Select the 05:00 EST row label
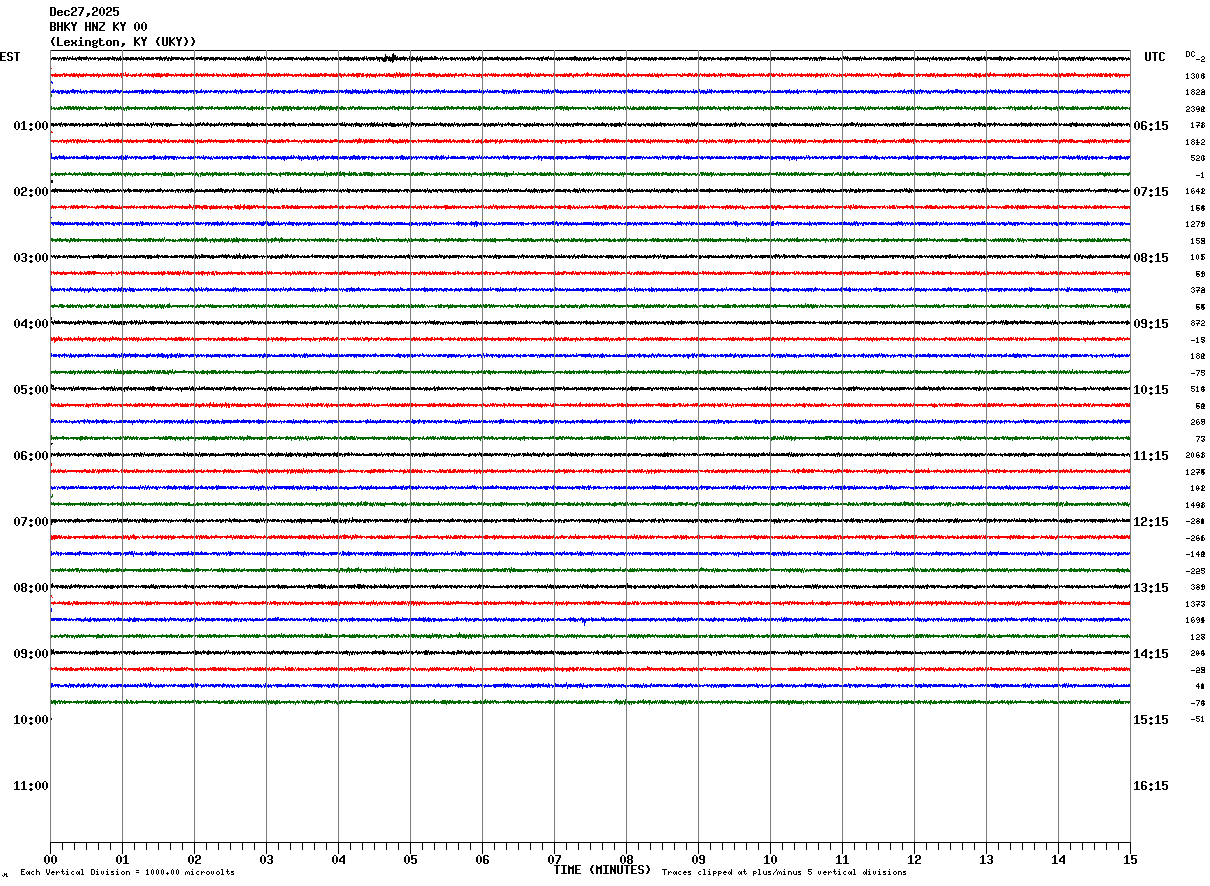 30,390
